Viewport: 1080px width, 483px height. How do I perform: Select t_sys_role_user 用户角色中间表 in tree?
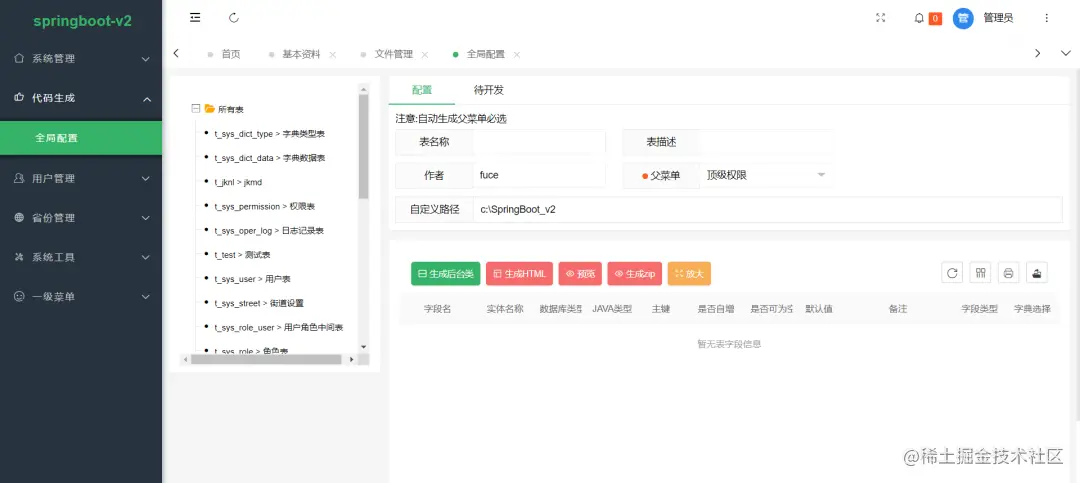278,327
